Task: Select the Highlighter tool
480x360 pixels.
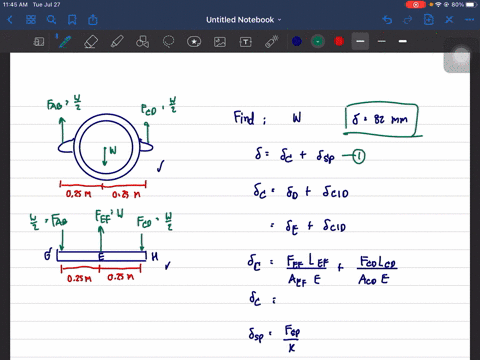Action: 117,42
